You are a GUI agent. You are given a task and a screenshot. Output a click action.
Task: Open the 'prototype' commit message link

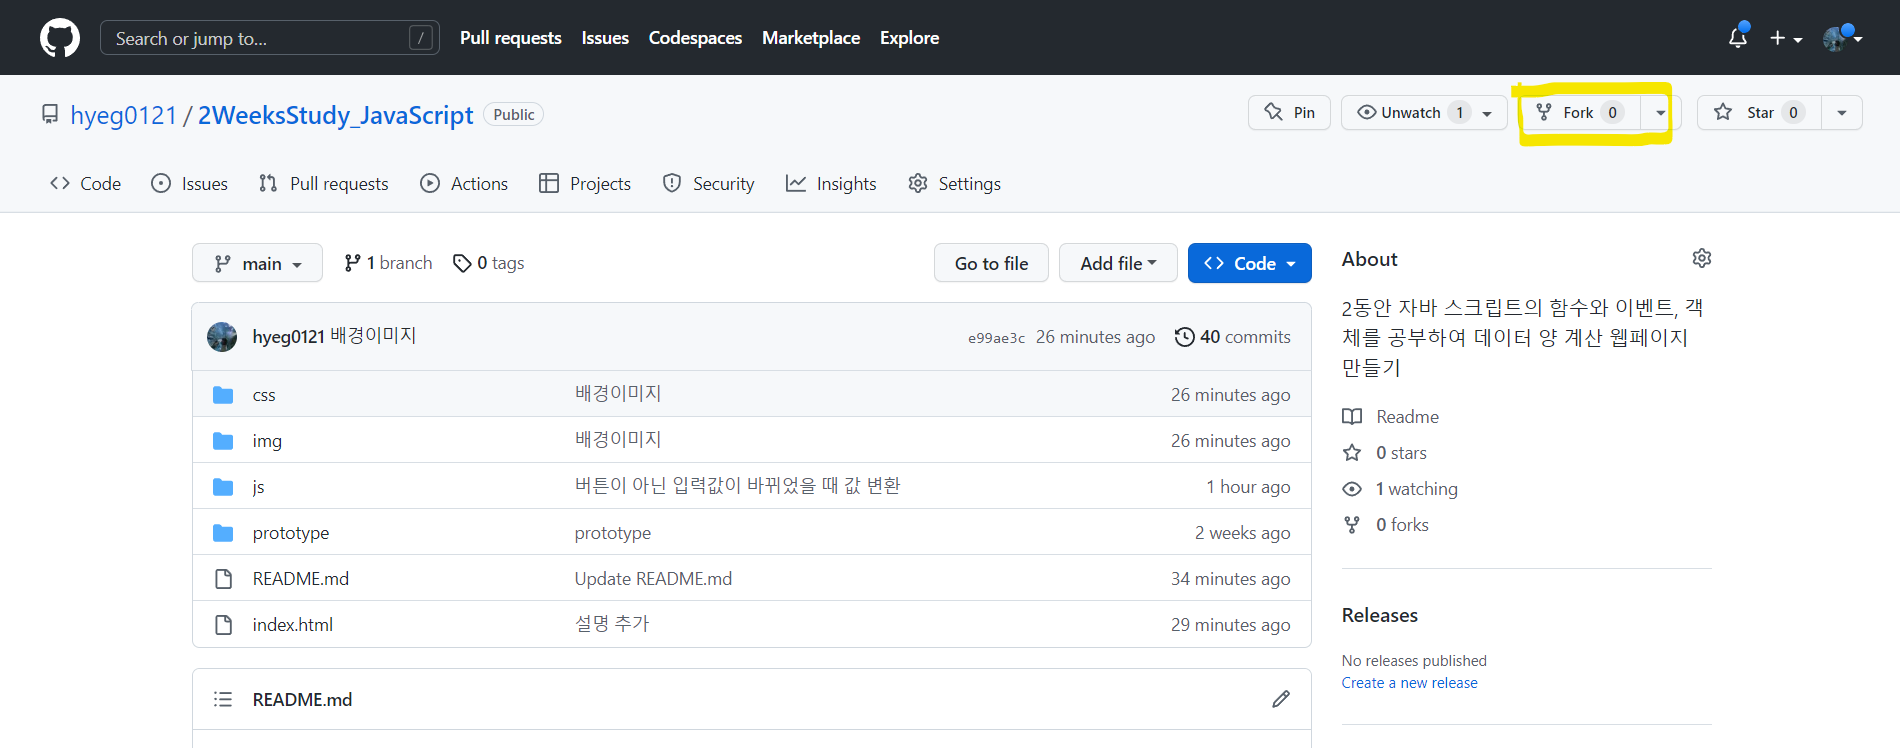click(613, 533)
